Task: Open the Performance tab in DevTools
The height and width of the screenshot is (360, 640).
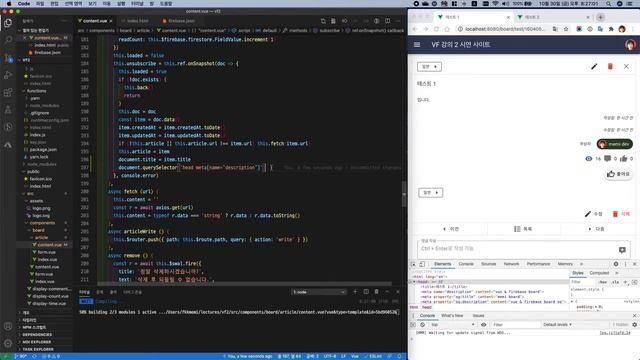Action: [538, 264]
